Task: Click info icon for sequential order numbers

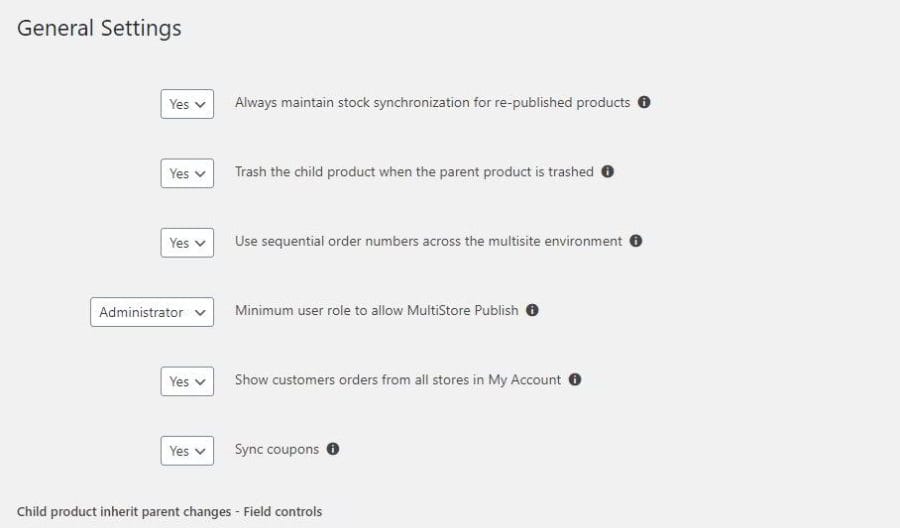Action: (x=635, y=241)
